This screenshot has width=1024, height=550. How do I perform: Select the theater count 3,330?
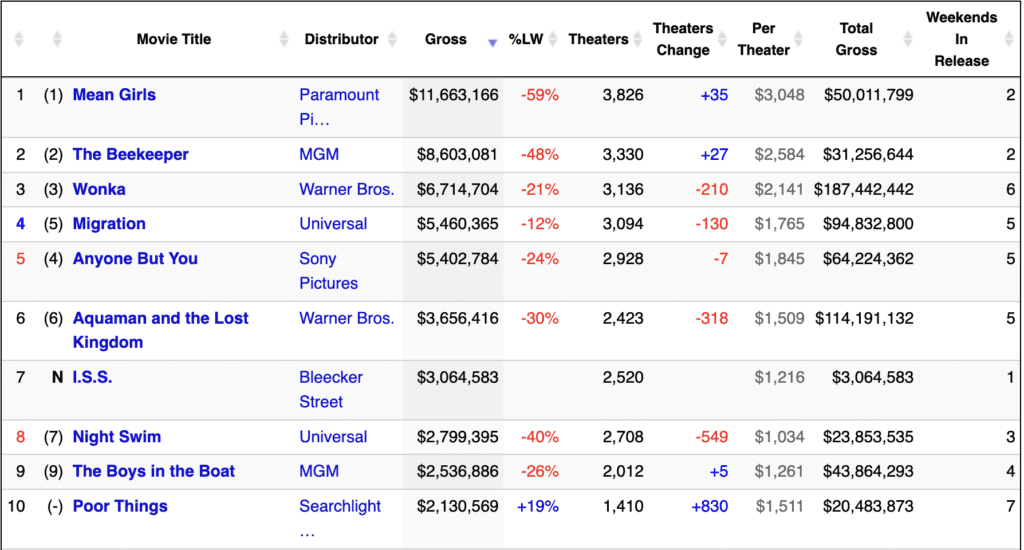click(623, 155)
